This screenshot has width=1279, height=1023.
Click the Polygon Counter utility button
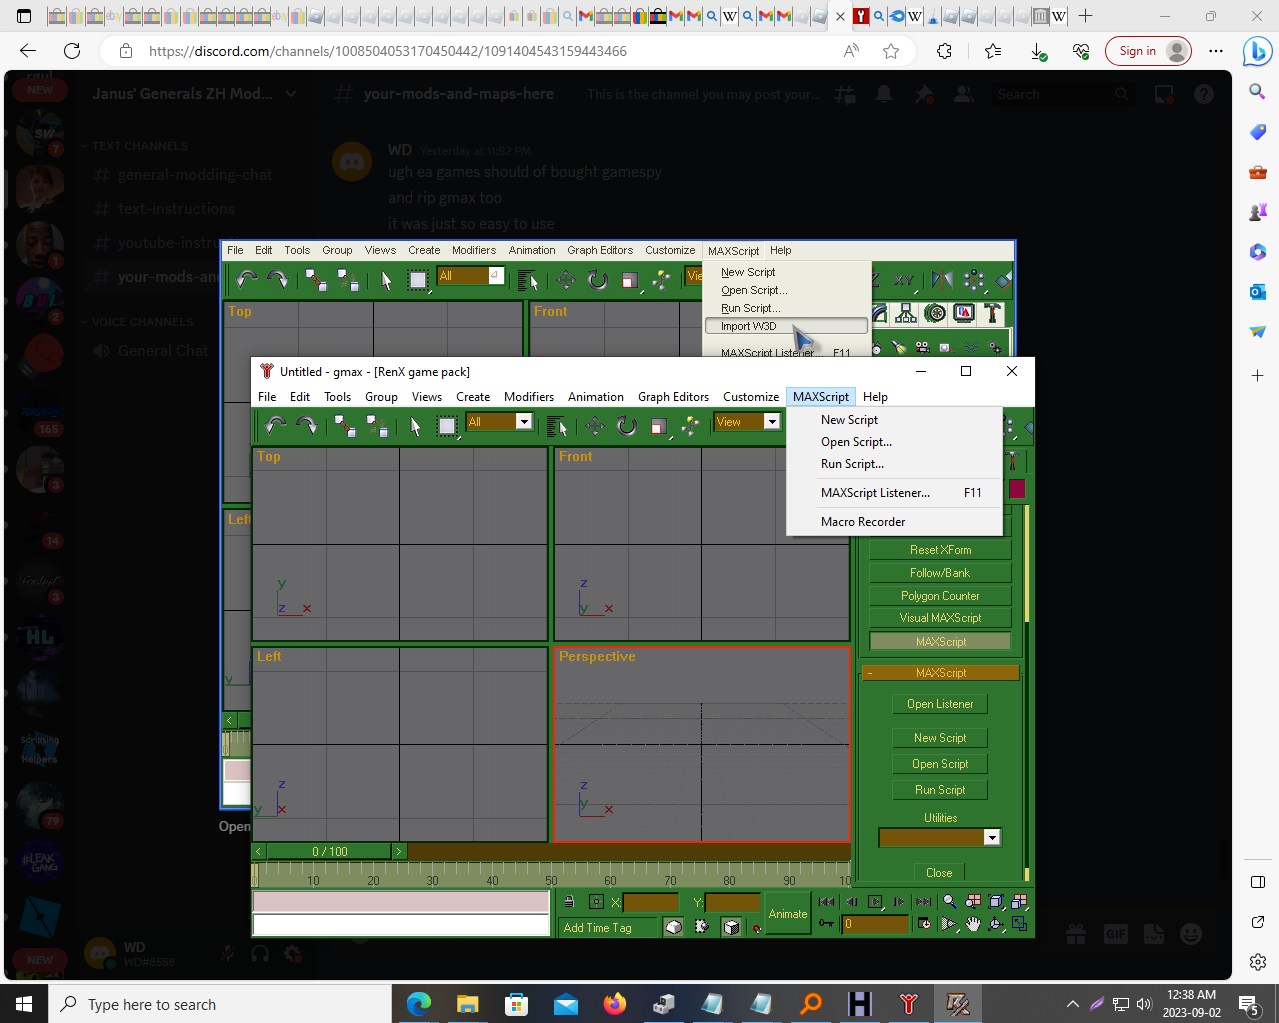point(940,596)
